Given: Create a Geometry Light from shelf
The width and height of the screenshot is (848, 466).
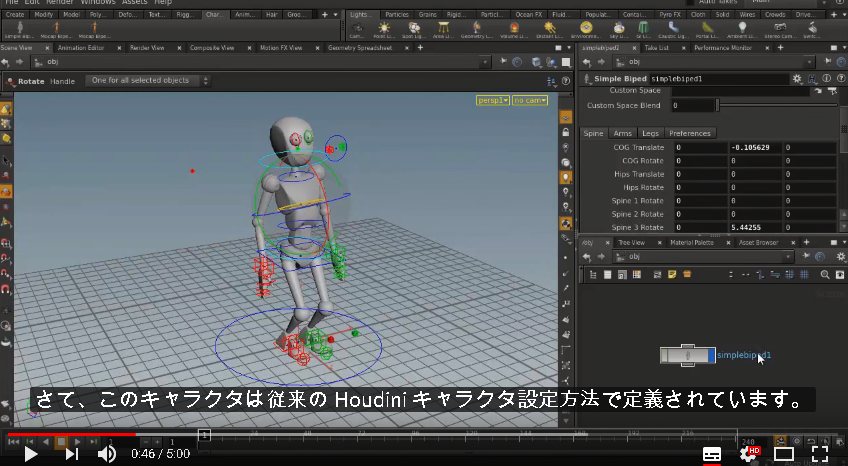Looking at the screenshot, I should pos(476,30).
